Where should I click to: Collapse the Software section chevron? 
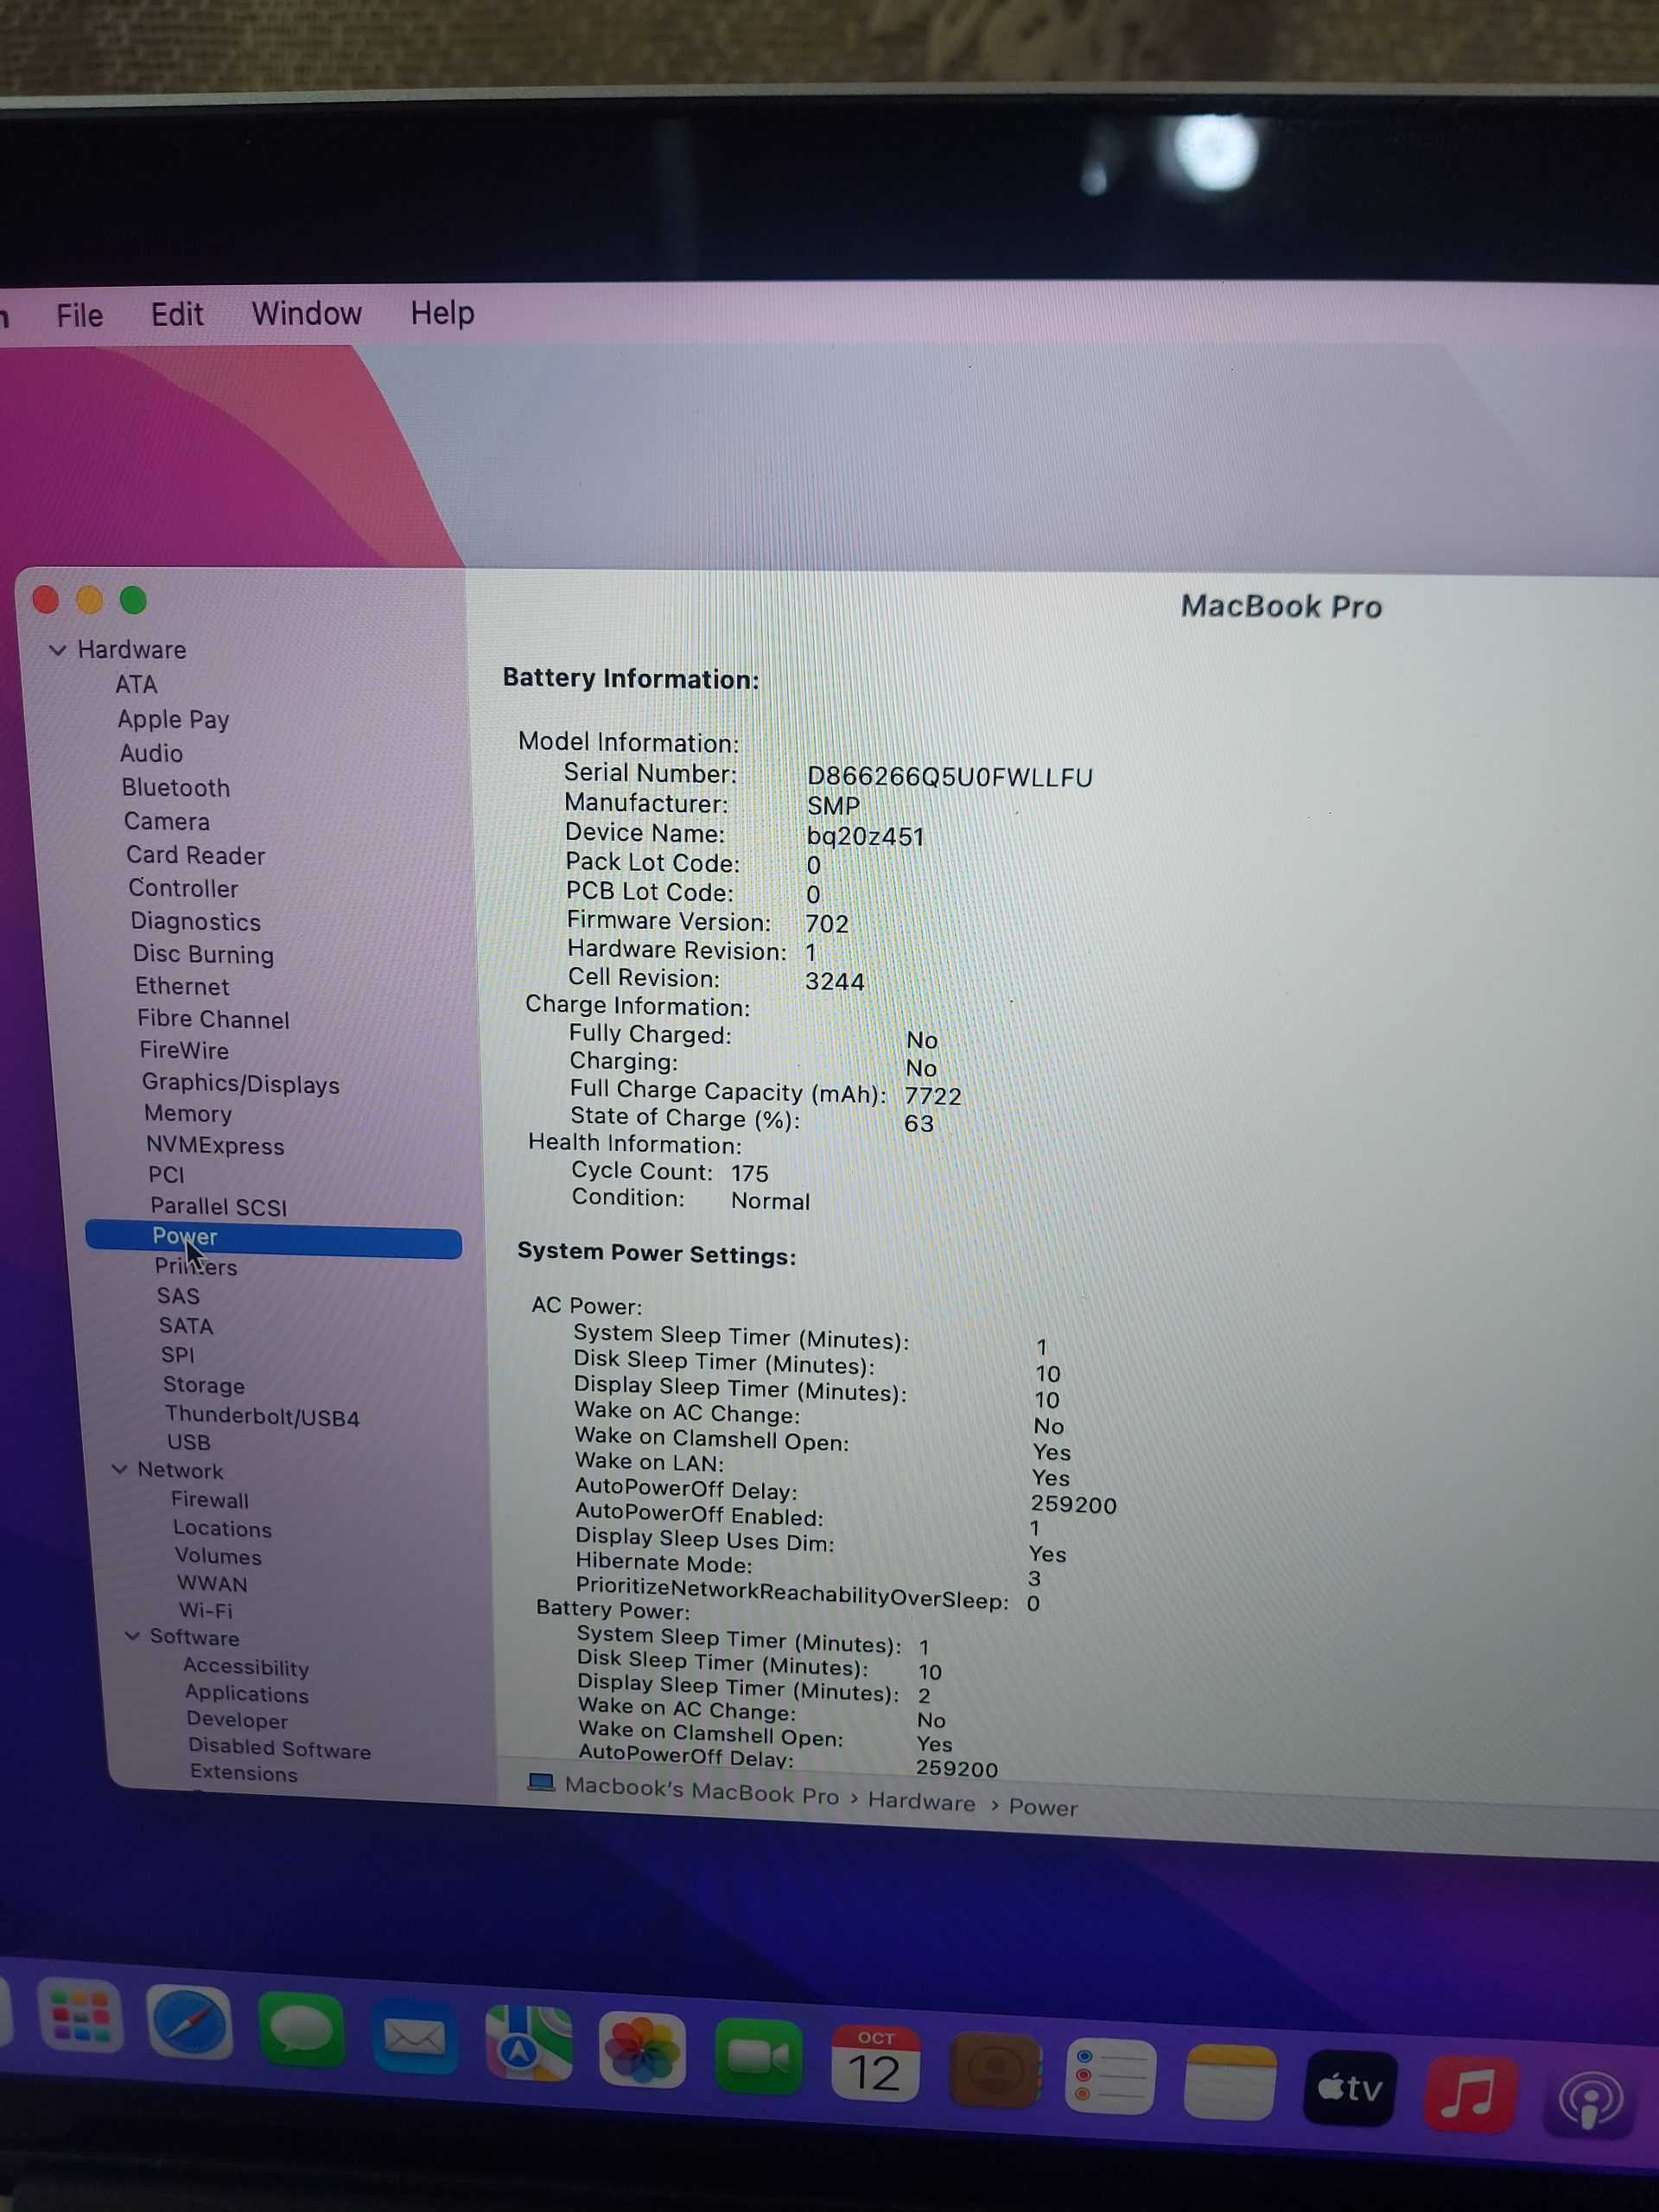click(x=132, y=1636)
